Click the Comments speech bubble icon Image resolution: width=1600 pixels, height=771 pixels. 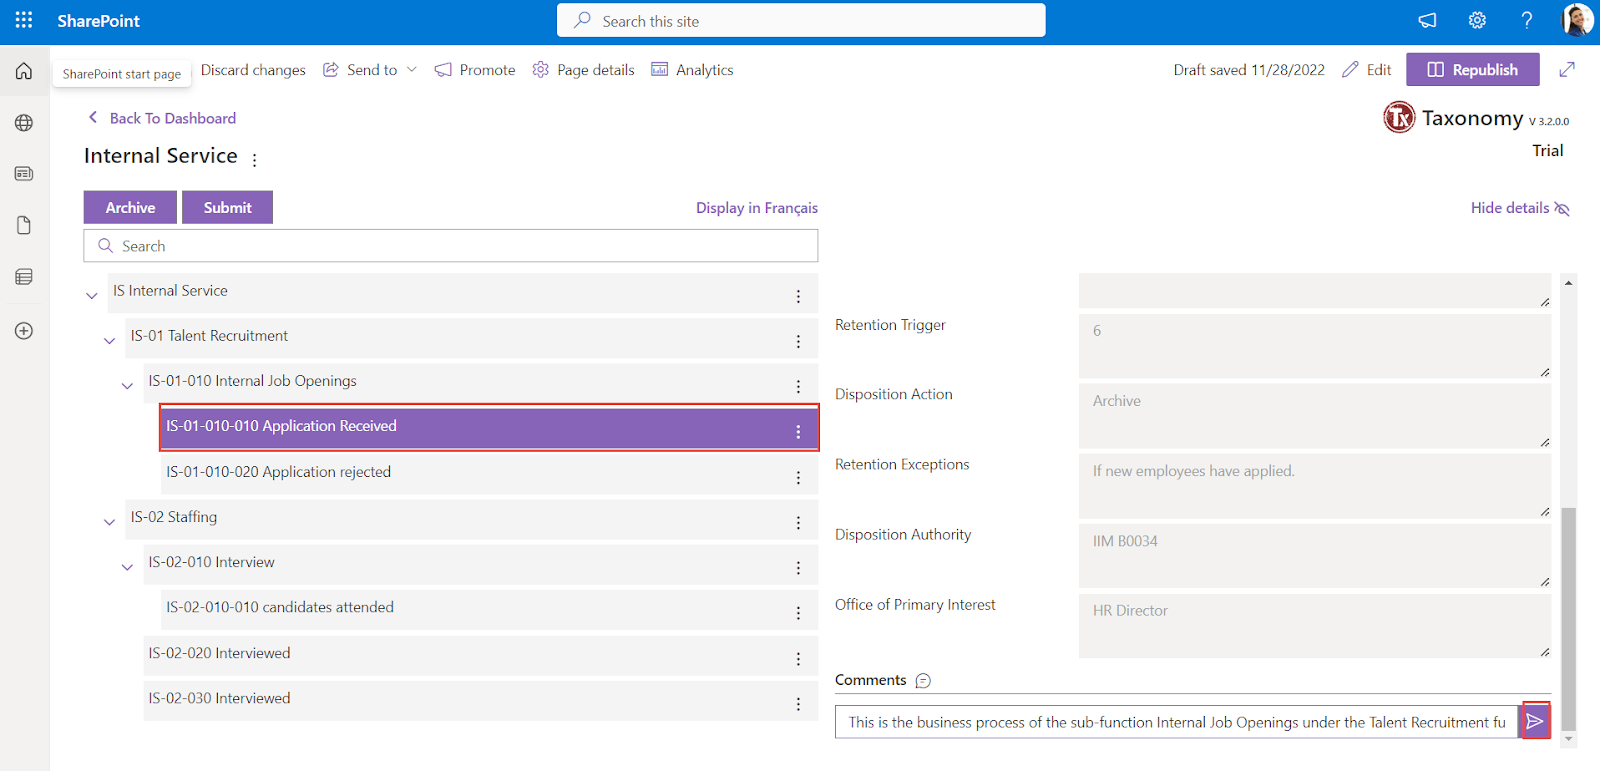pyautogui.click(x=923, y=681)
